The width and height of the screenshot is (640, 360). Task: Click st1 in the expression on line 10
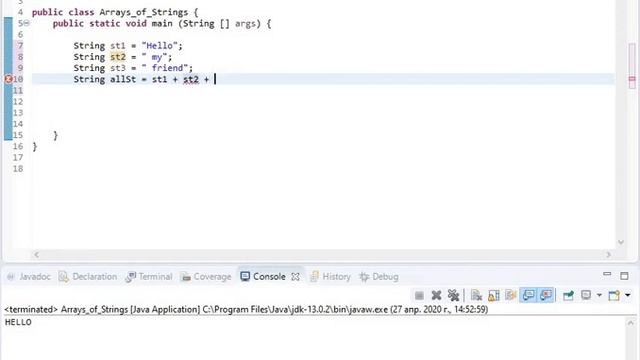pos(160,79)
